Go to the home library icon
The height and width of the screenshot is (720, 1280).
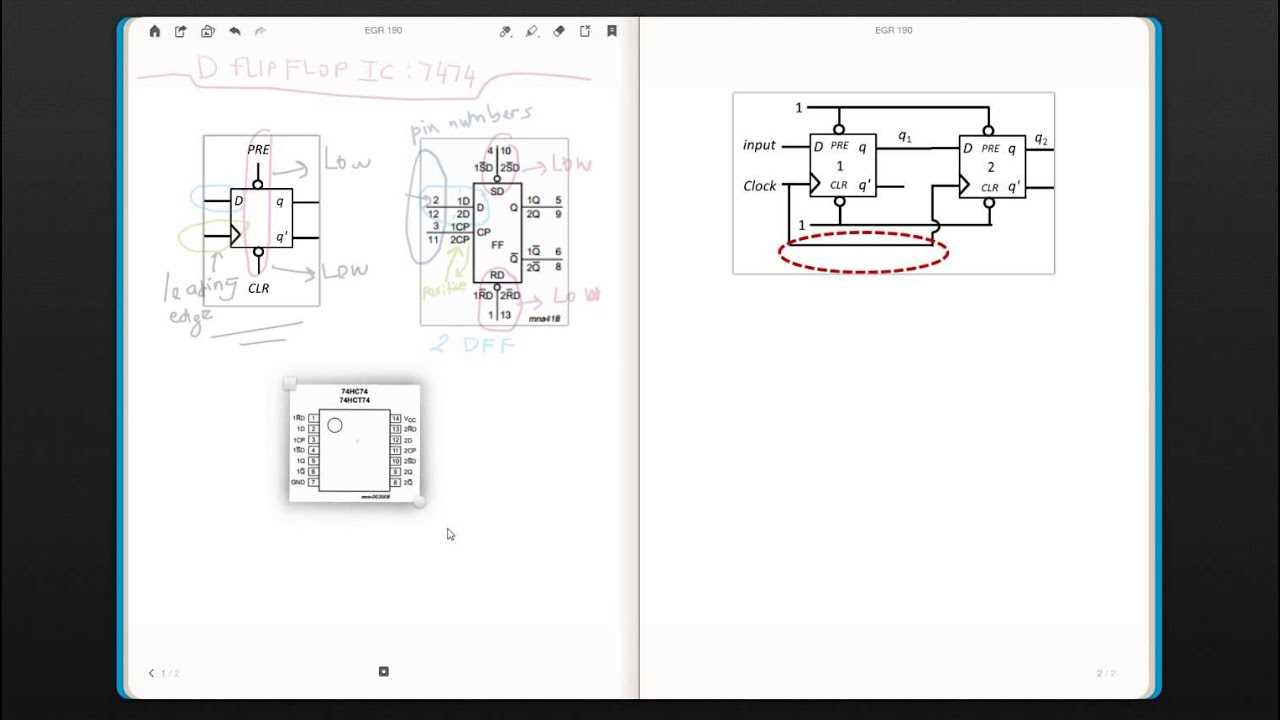(x=155, y=31)
